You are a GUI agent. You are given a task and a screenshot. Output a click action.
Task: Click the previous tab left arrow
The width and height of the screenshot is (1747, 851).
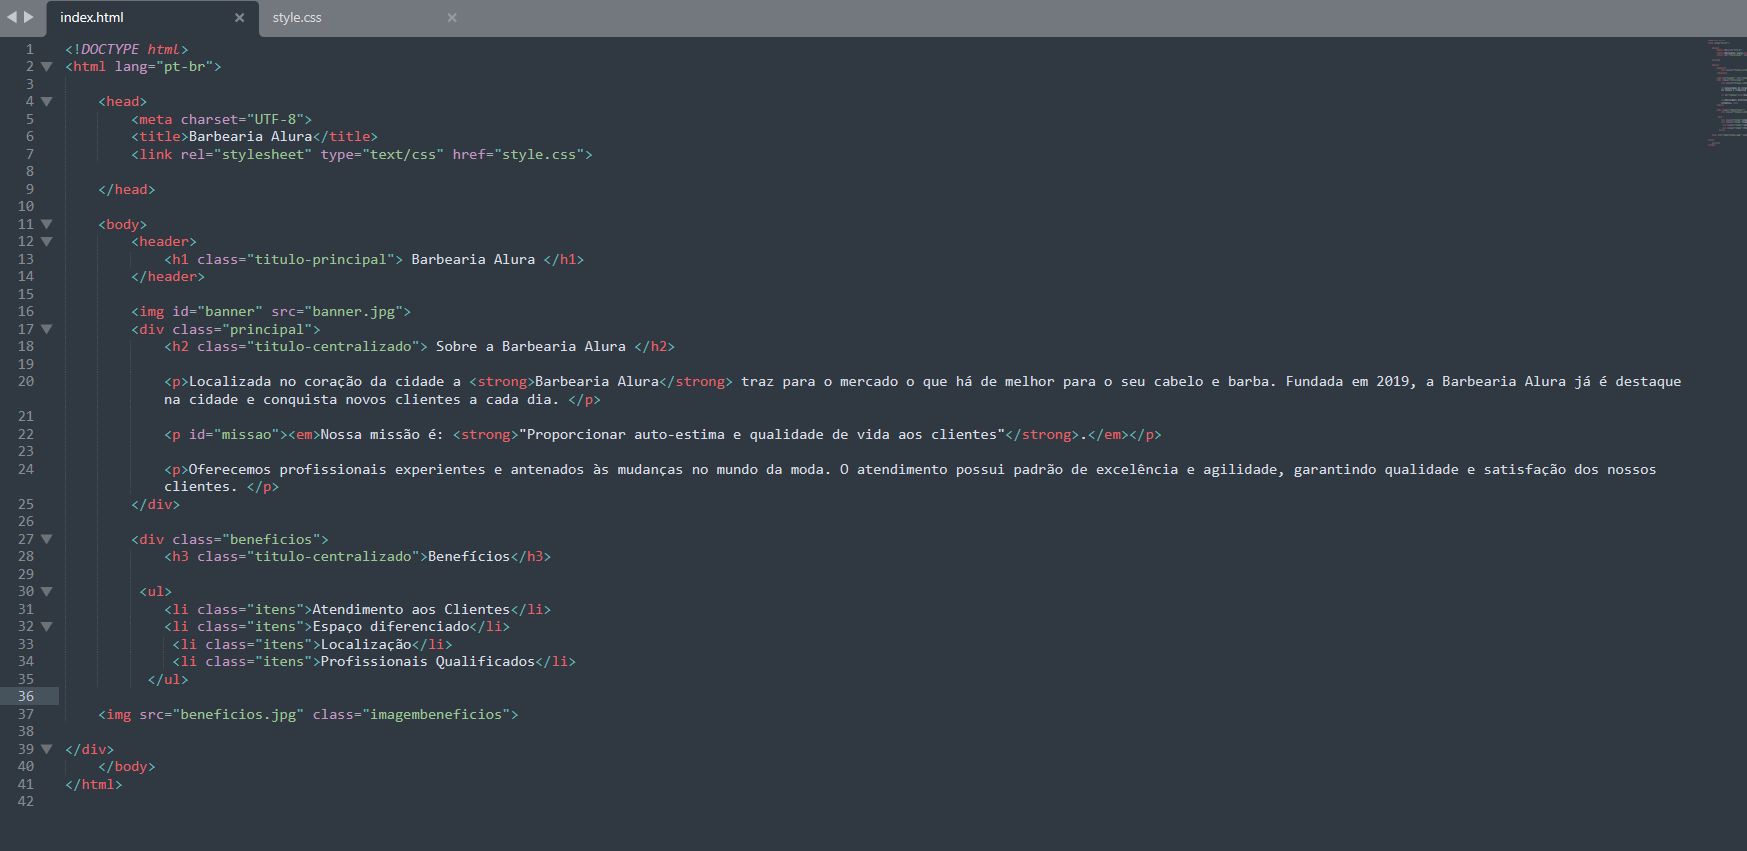click(12, 17)
